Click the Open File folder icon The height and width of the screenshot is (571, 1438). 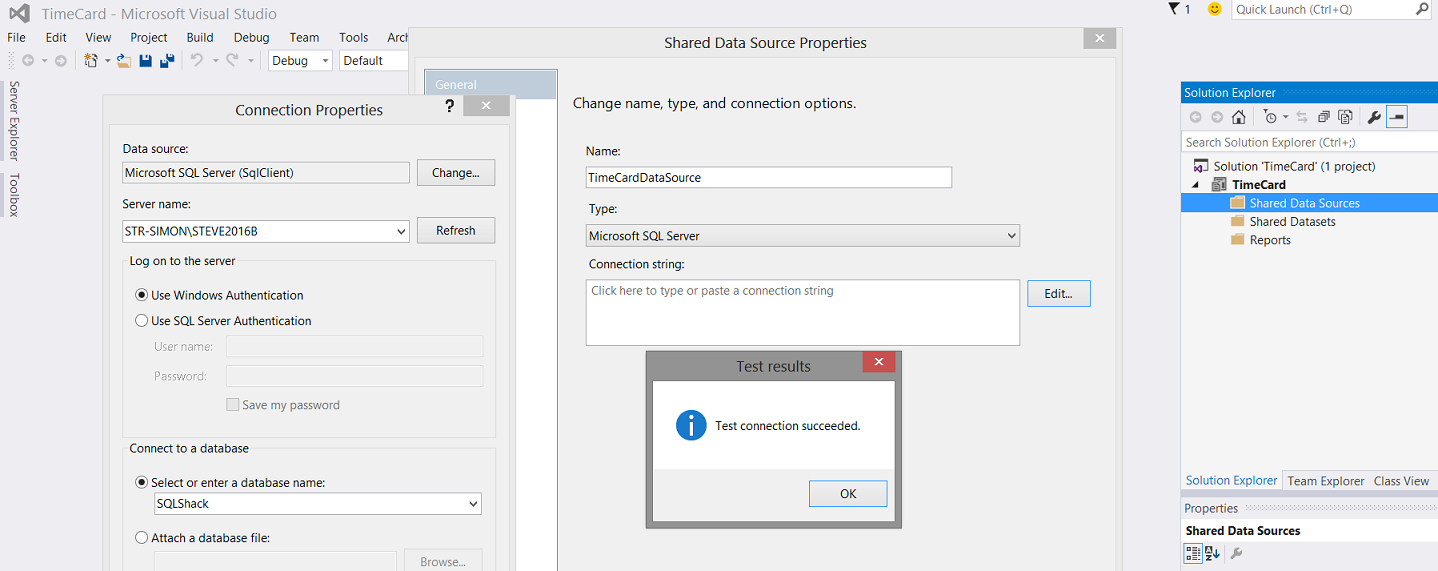tap(124, 61)
